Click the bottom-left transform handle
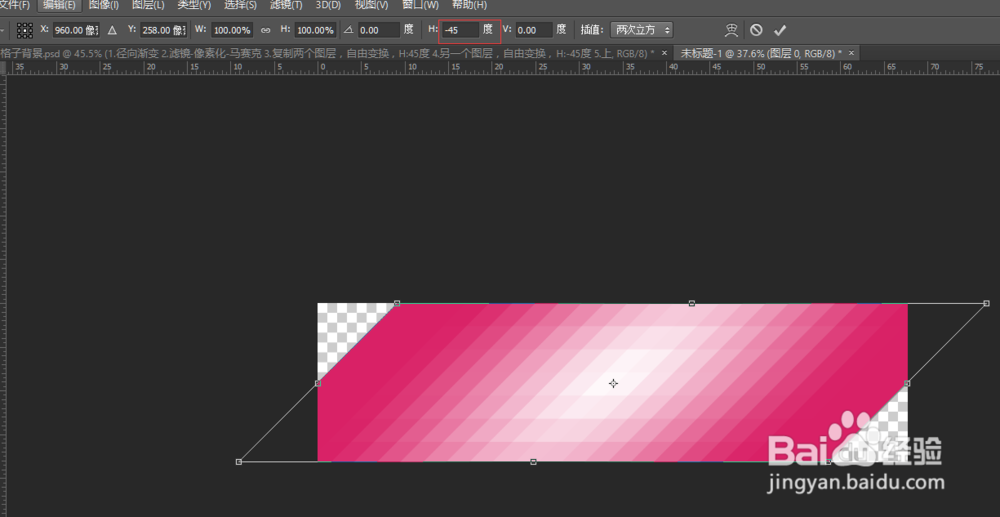This screenshot has width=1000, height=517. [x=239, y=462]
